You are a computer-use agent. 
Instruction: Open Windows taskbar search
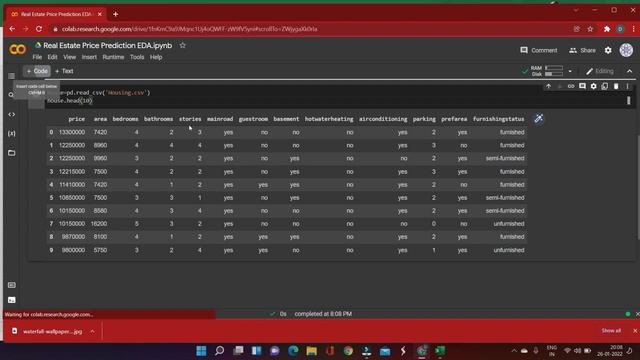220,351
